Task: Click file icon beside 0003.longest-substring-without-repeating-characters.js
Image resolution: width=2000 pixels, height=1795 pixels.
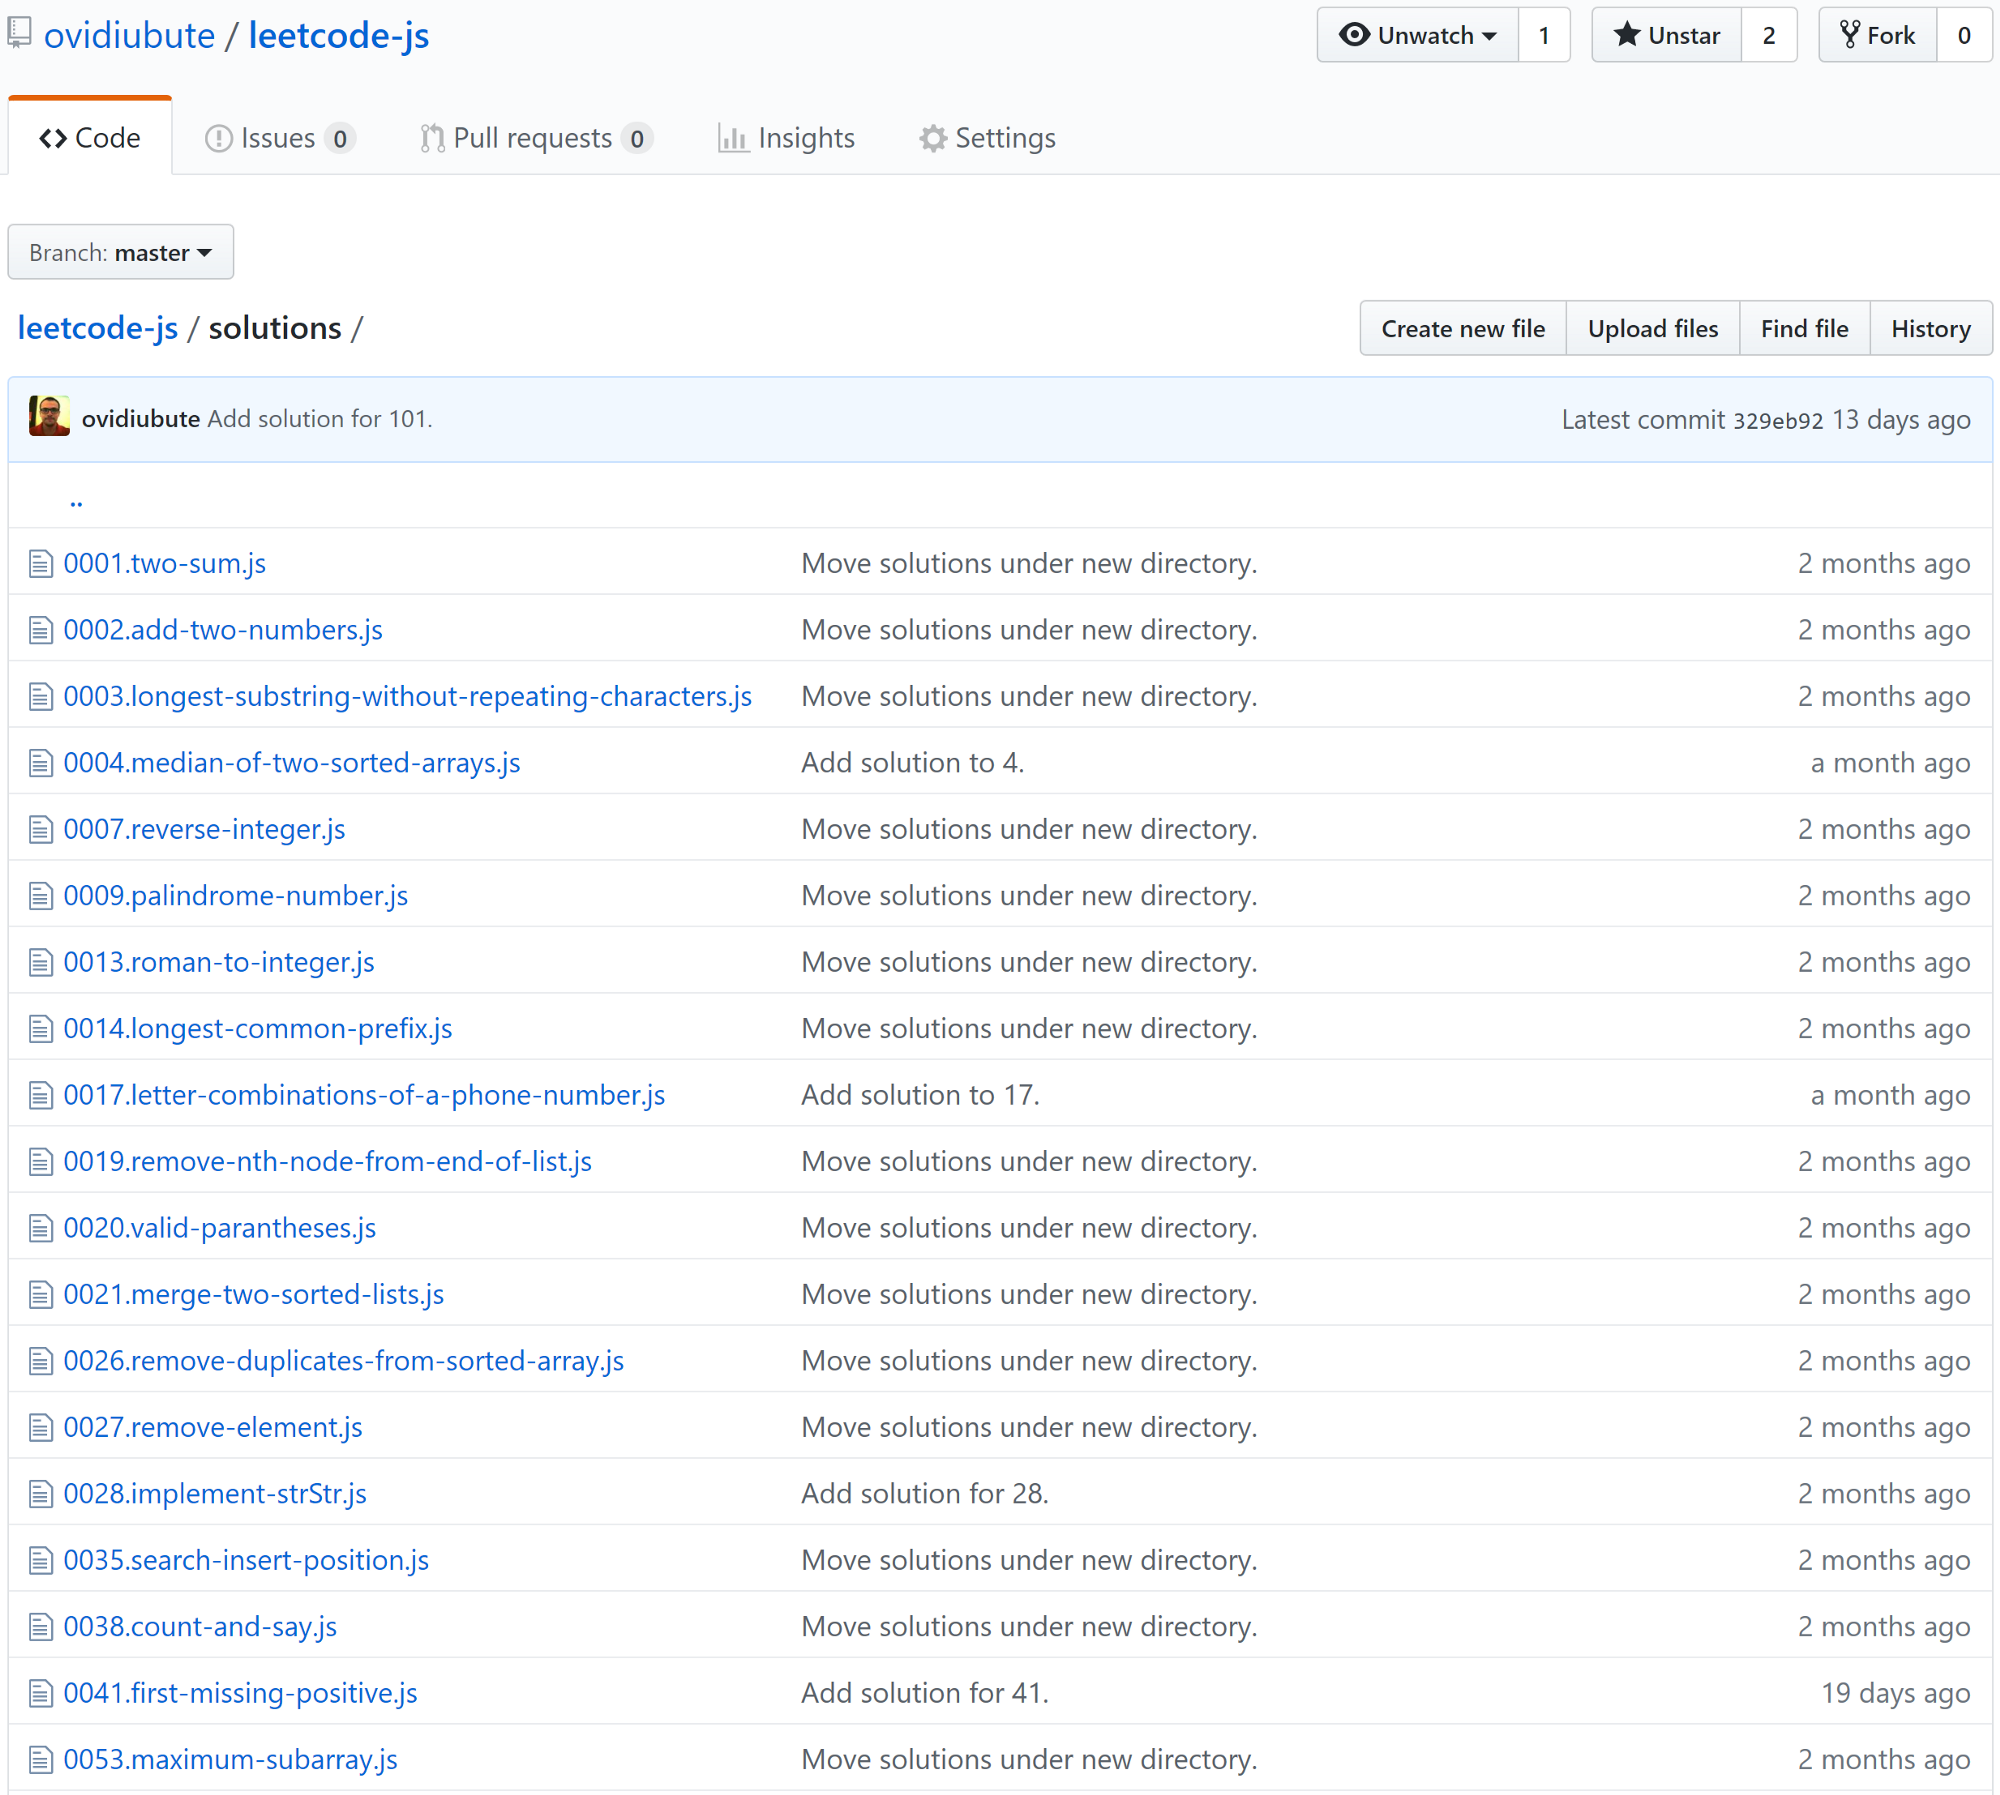Action: 40,697
